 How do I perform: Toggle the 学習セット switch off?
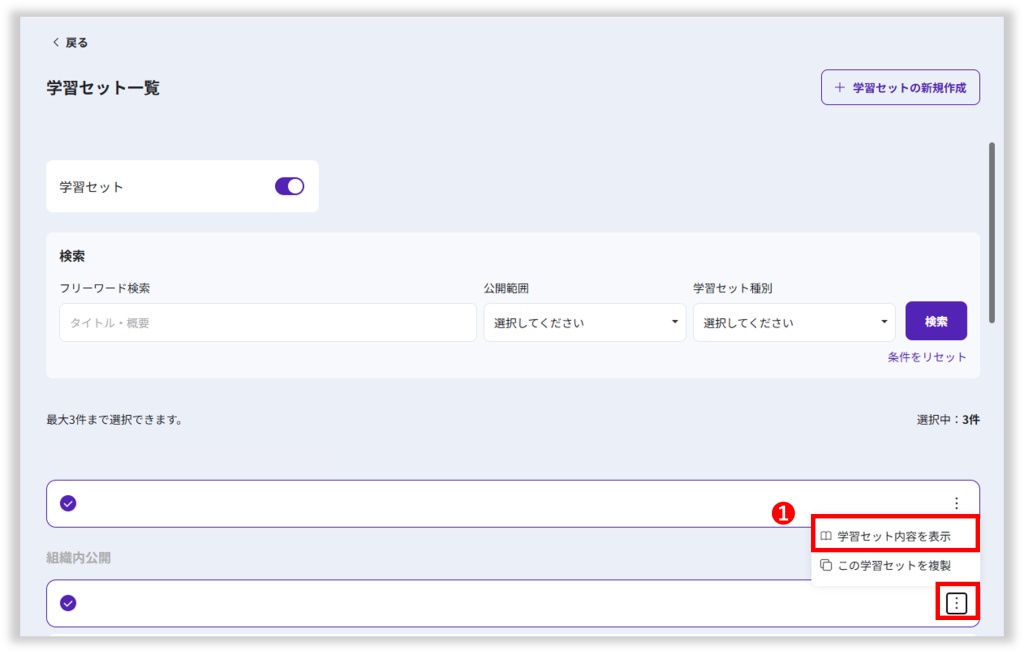tap(289, 186)
